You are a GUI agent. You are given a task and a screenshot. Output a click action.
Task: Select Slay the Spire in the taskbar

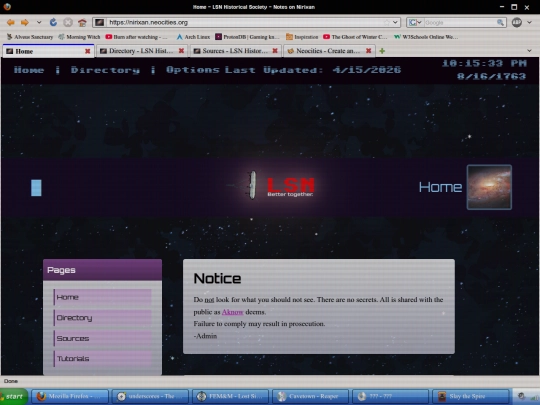pos(470,396)
